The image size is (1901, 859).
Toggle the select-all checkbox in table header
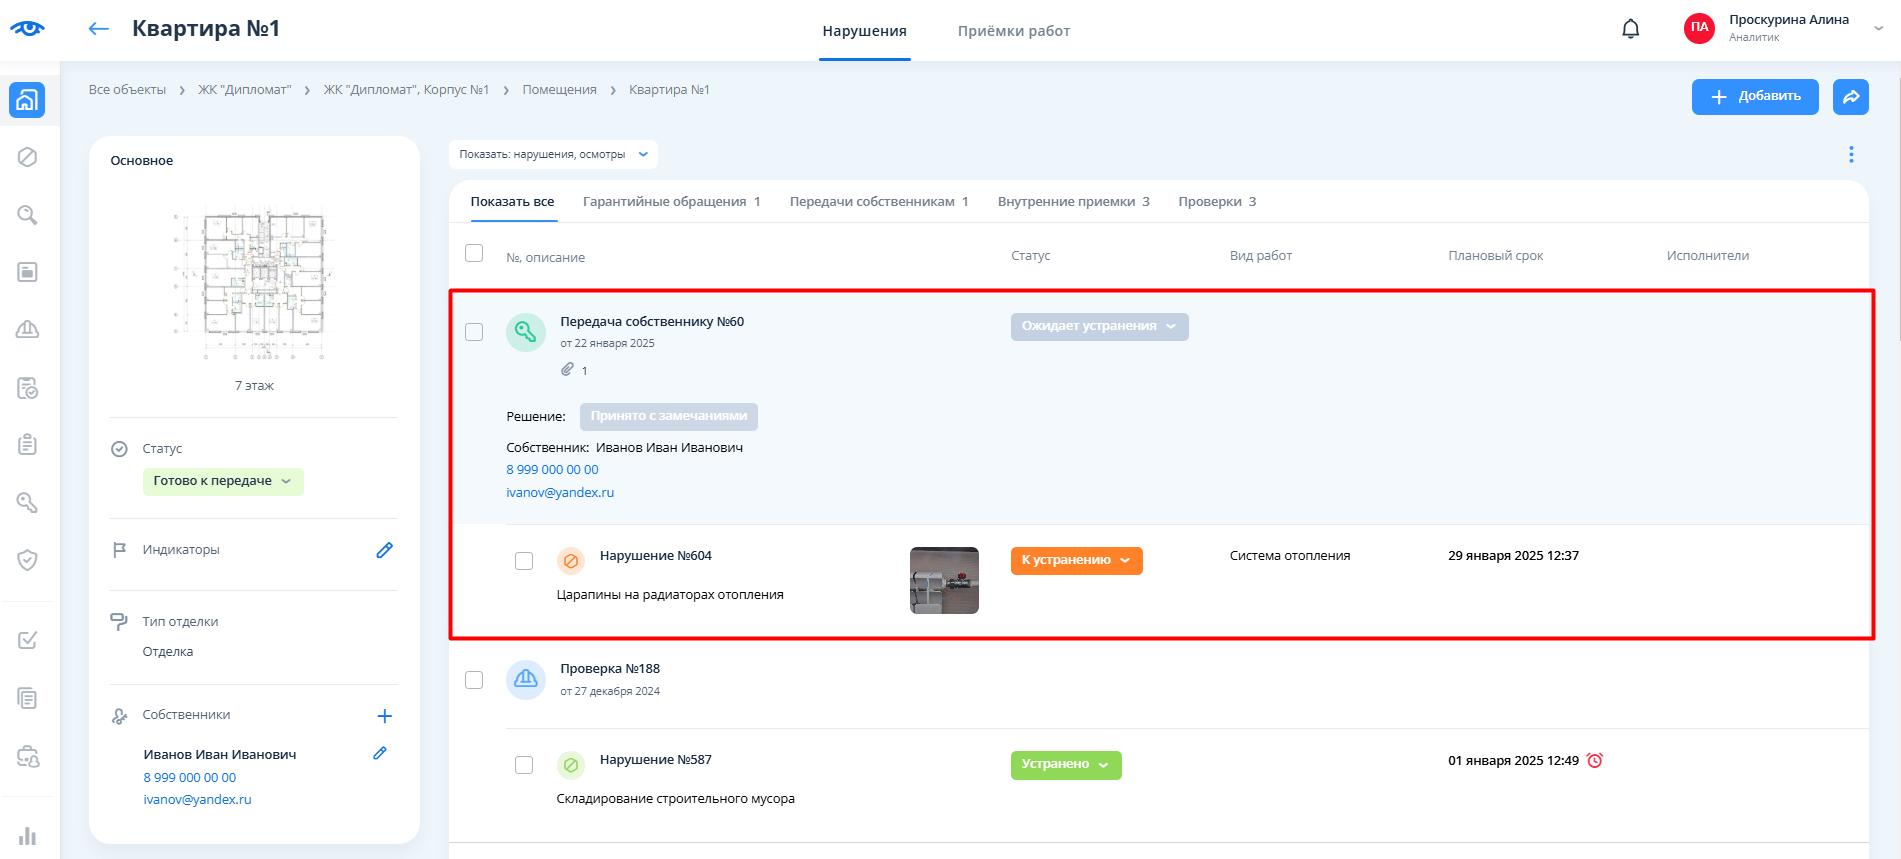pos(474,254)
